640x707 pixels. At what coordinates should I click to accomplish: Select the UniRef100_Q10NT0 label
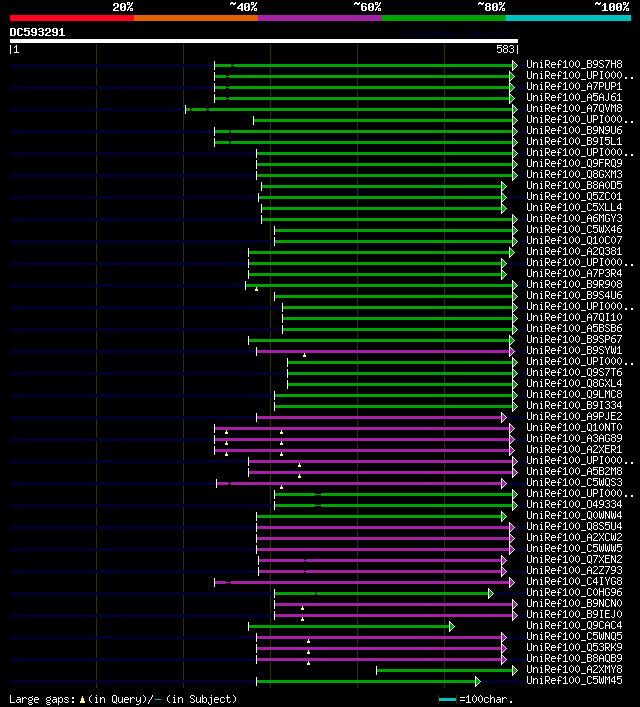[574, 427]
